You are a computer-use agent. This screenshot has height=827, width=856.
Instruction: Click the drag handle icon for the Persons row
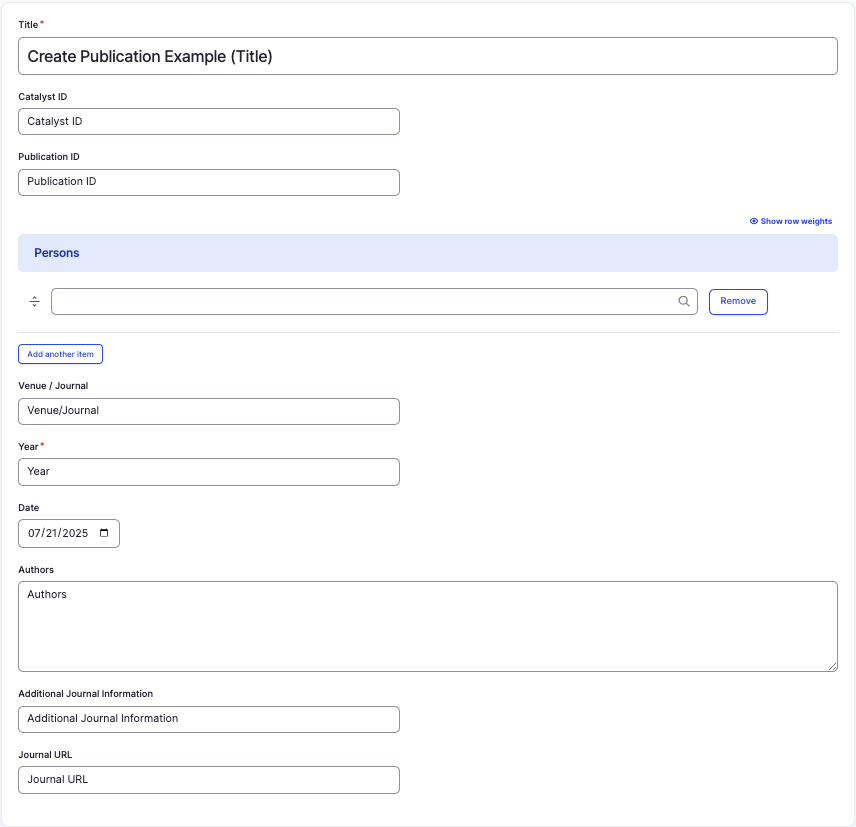click(34, 302)
